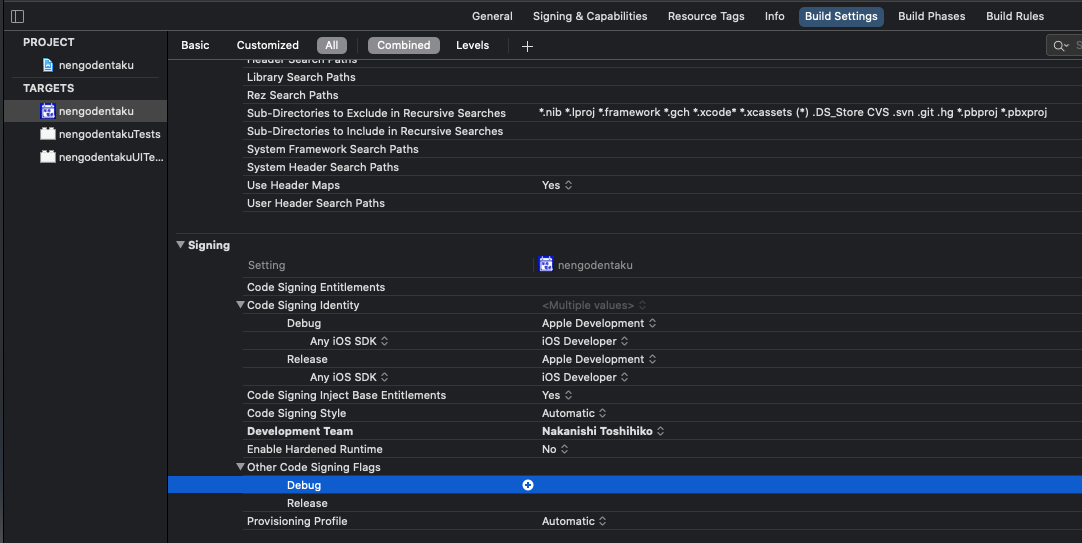Viewport: 1082px width, 543px height.
Task: Open Code Signing Inject Base Entitlements dropdown
Action: click(x=557, y=395)
